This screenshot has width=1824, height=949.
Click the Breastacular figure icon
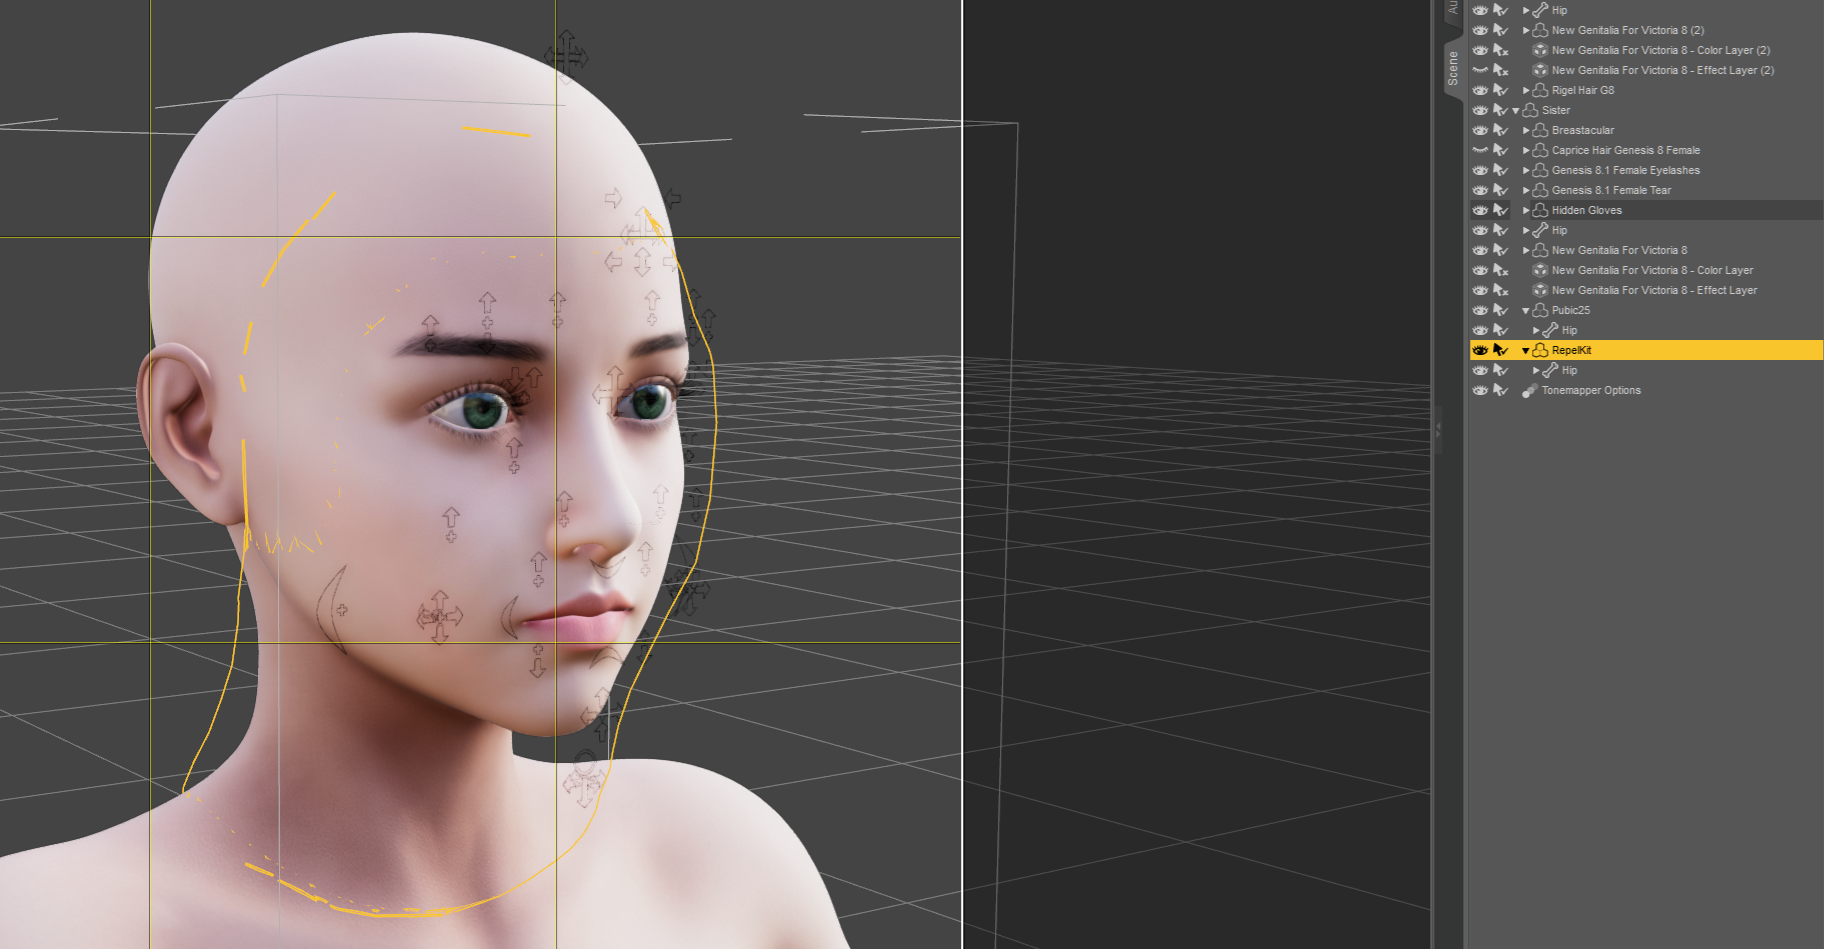pos(1540,130)
